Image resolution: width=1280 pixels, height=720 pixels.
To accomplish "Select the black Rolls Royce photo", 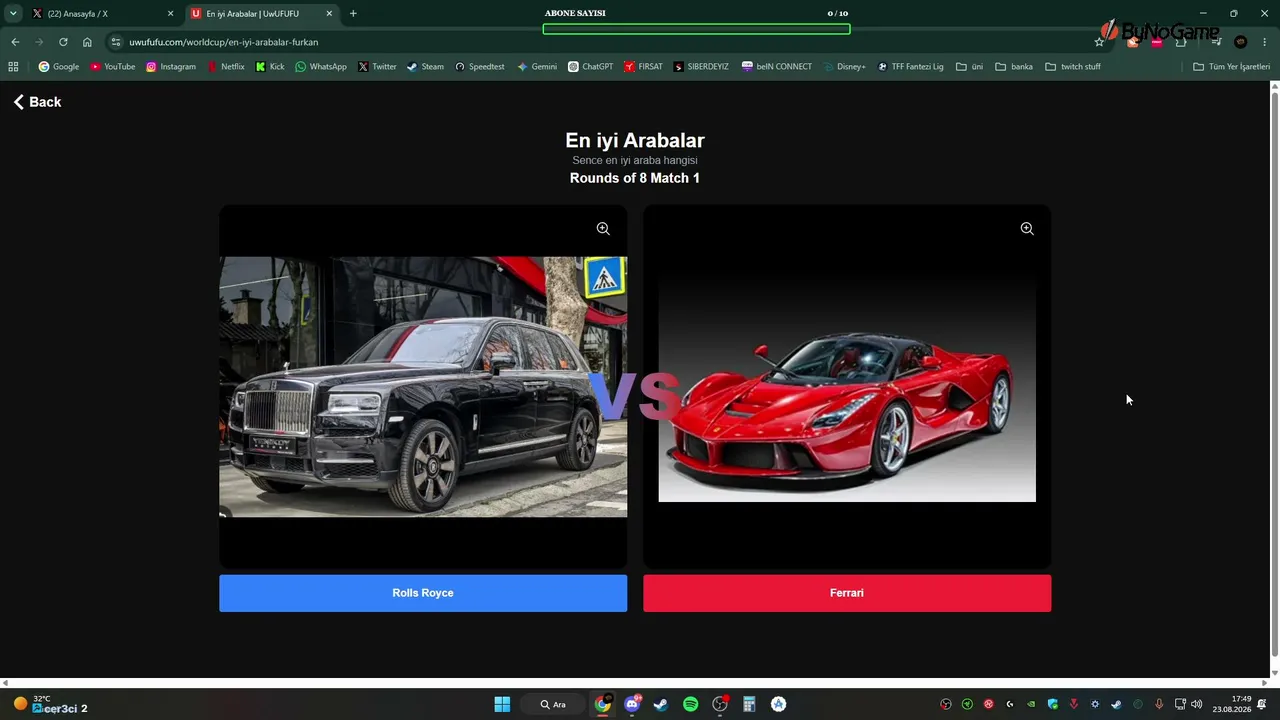I will pos(423,387).
